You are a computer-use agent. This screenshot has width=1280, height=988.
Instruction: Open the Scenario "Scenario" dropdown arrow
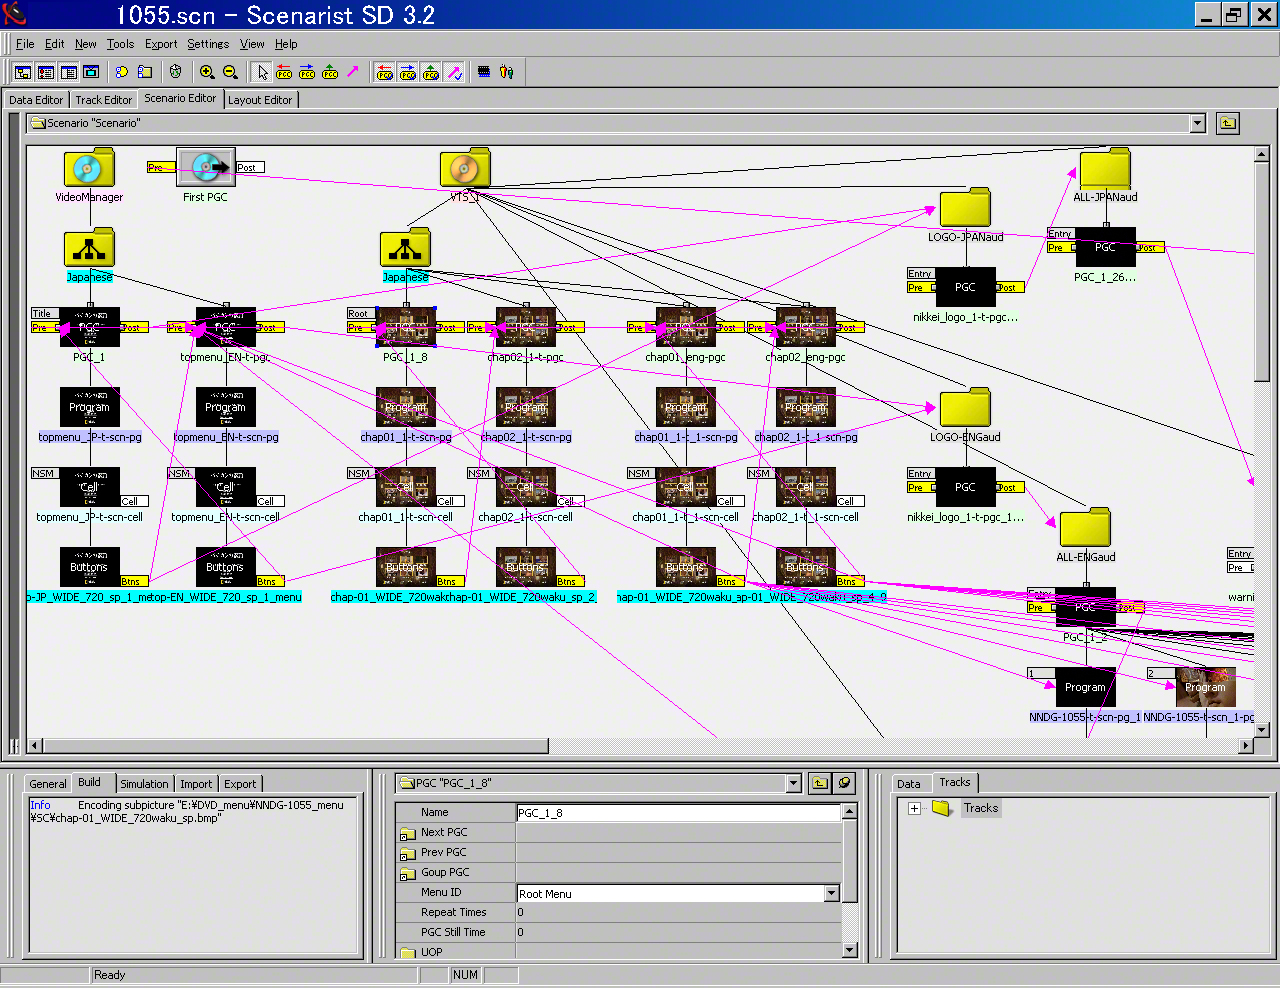tap(1197, 123)
